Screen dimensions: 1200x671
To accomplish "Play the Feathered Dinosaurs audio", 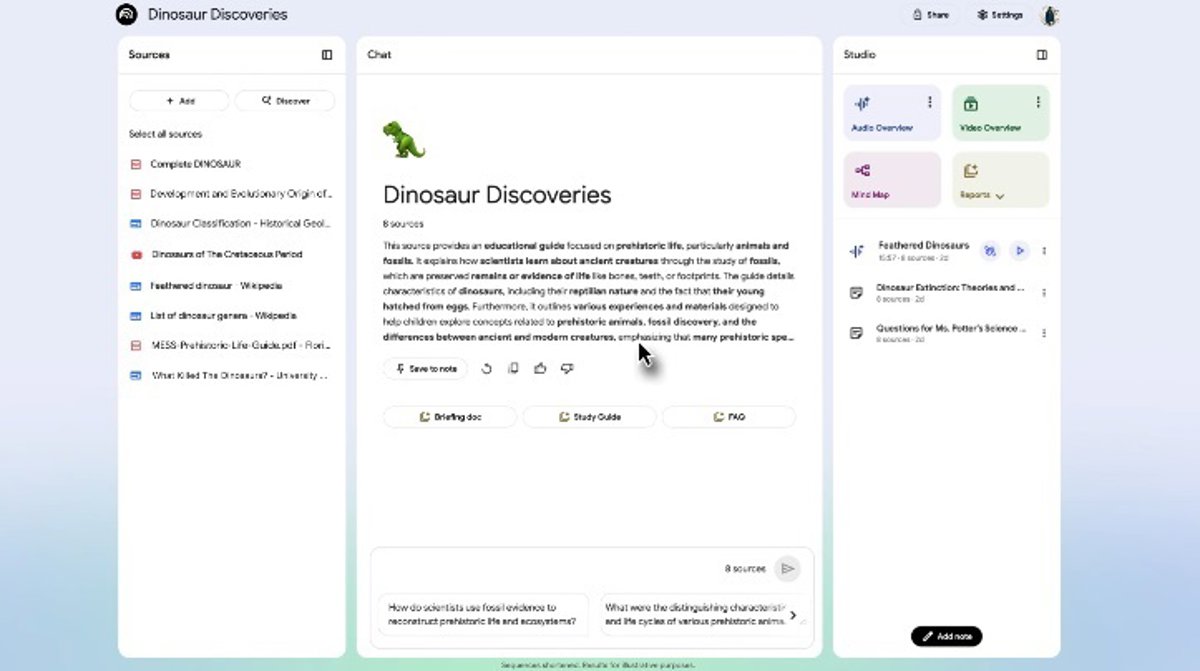I will pos(1019,251).
